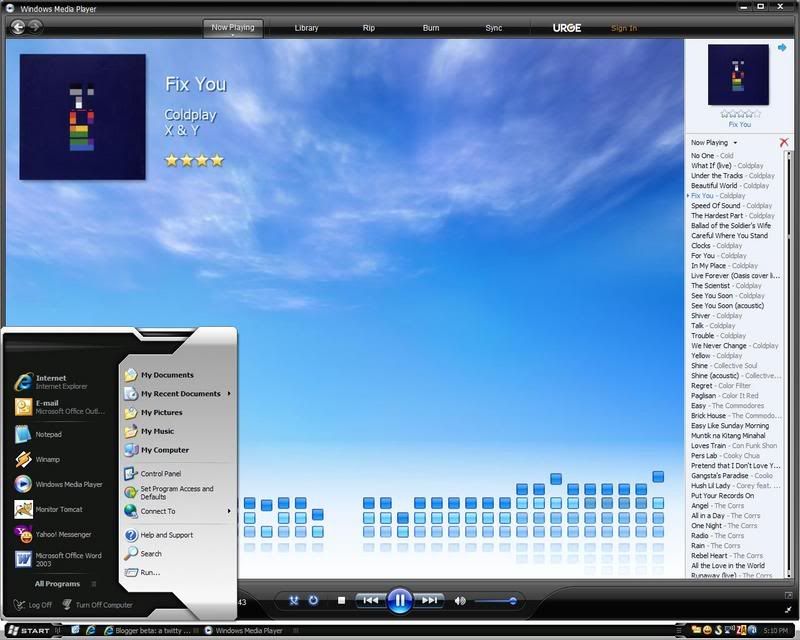The width and height of the screenshot is (800, 640).
Task: Open the Burn tab
Action: pyautogui.click(x=431, y=28)
